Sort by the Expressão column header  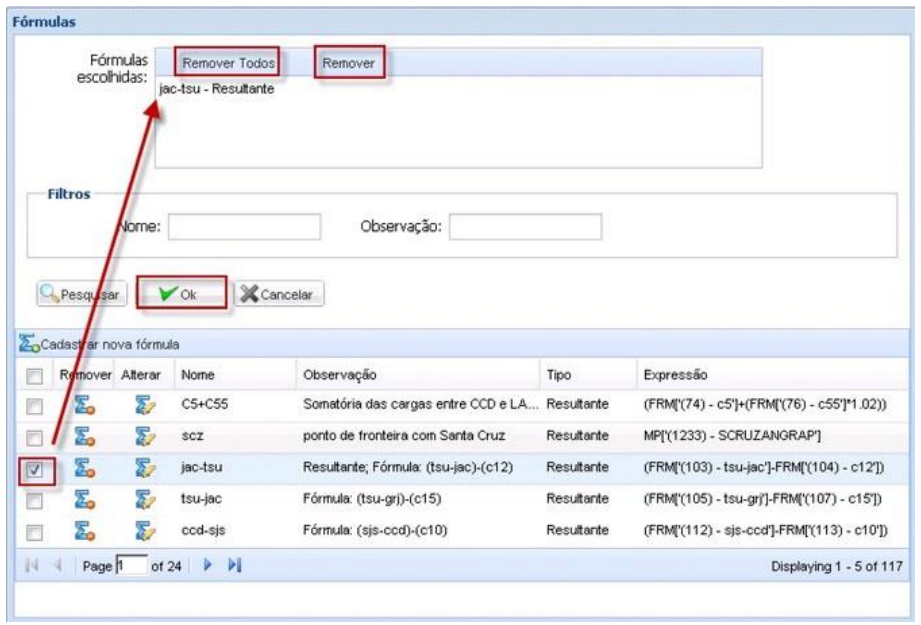677,373
